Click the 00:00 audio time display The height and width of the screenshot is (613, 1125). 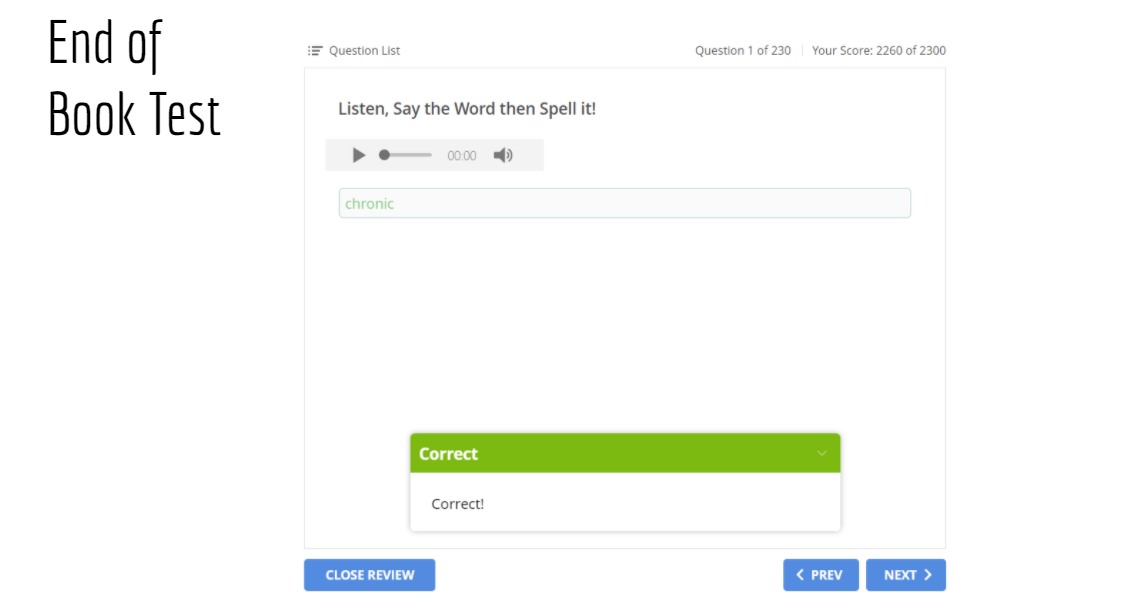point(462,156)
